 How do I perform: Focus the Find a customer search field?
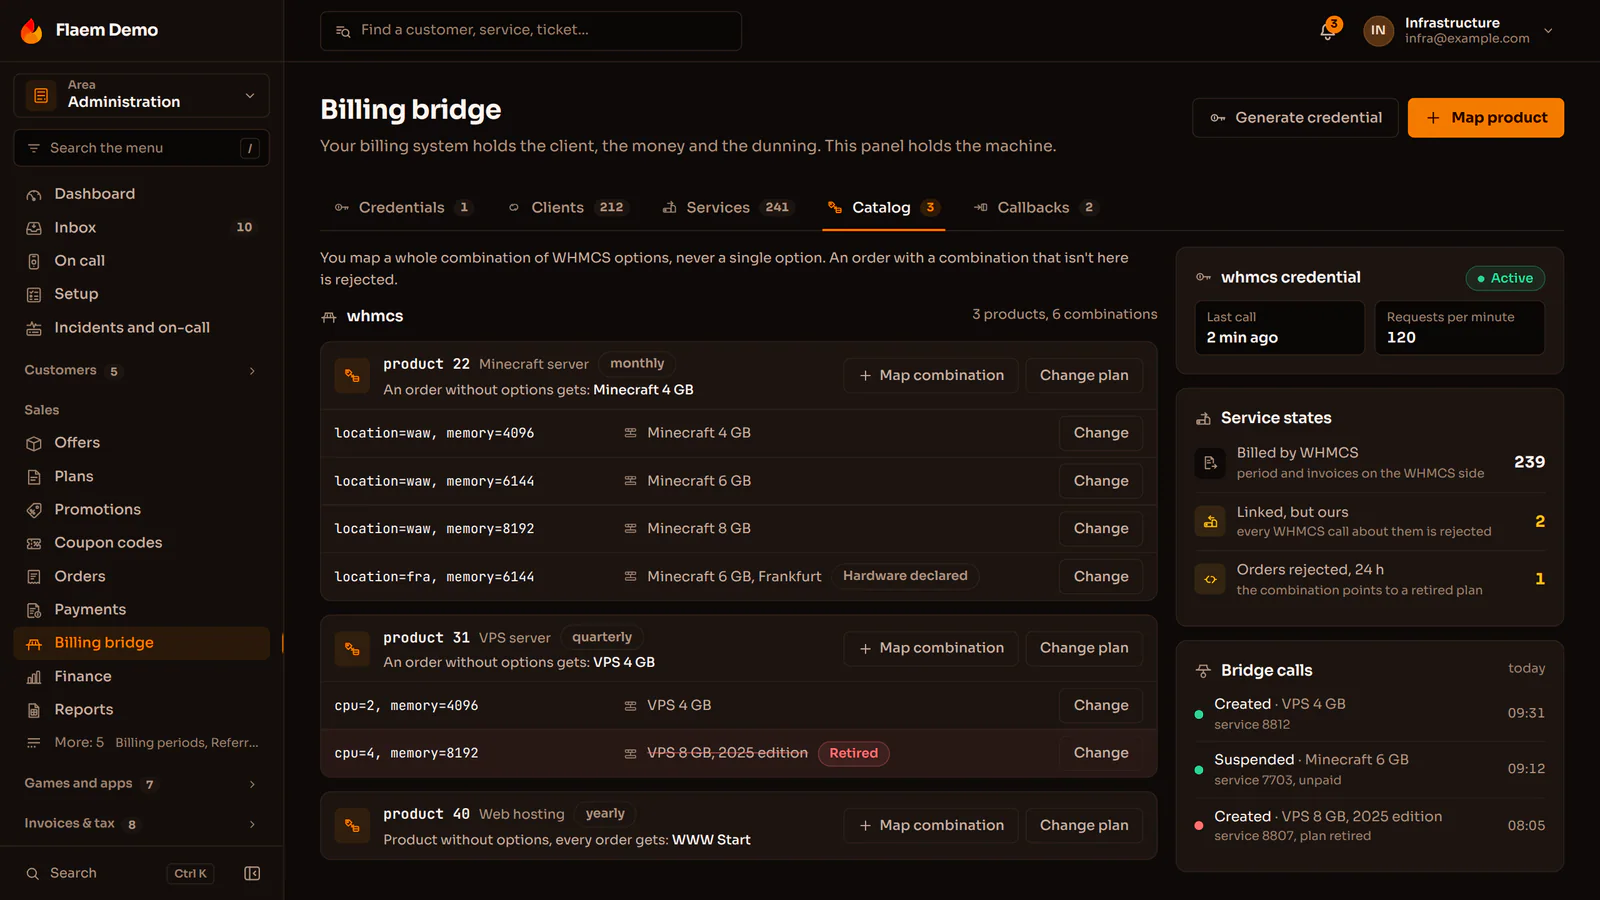click(x=531, y=31)
